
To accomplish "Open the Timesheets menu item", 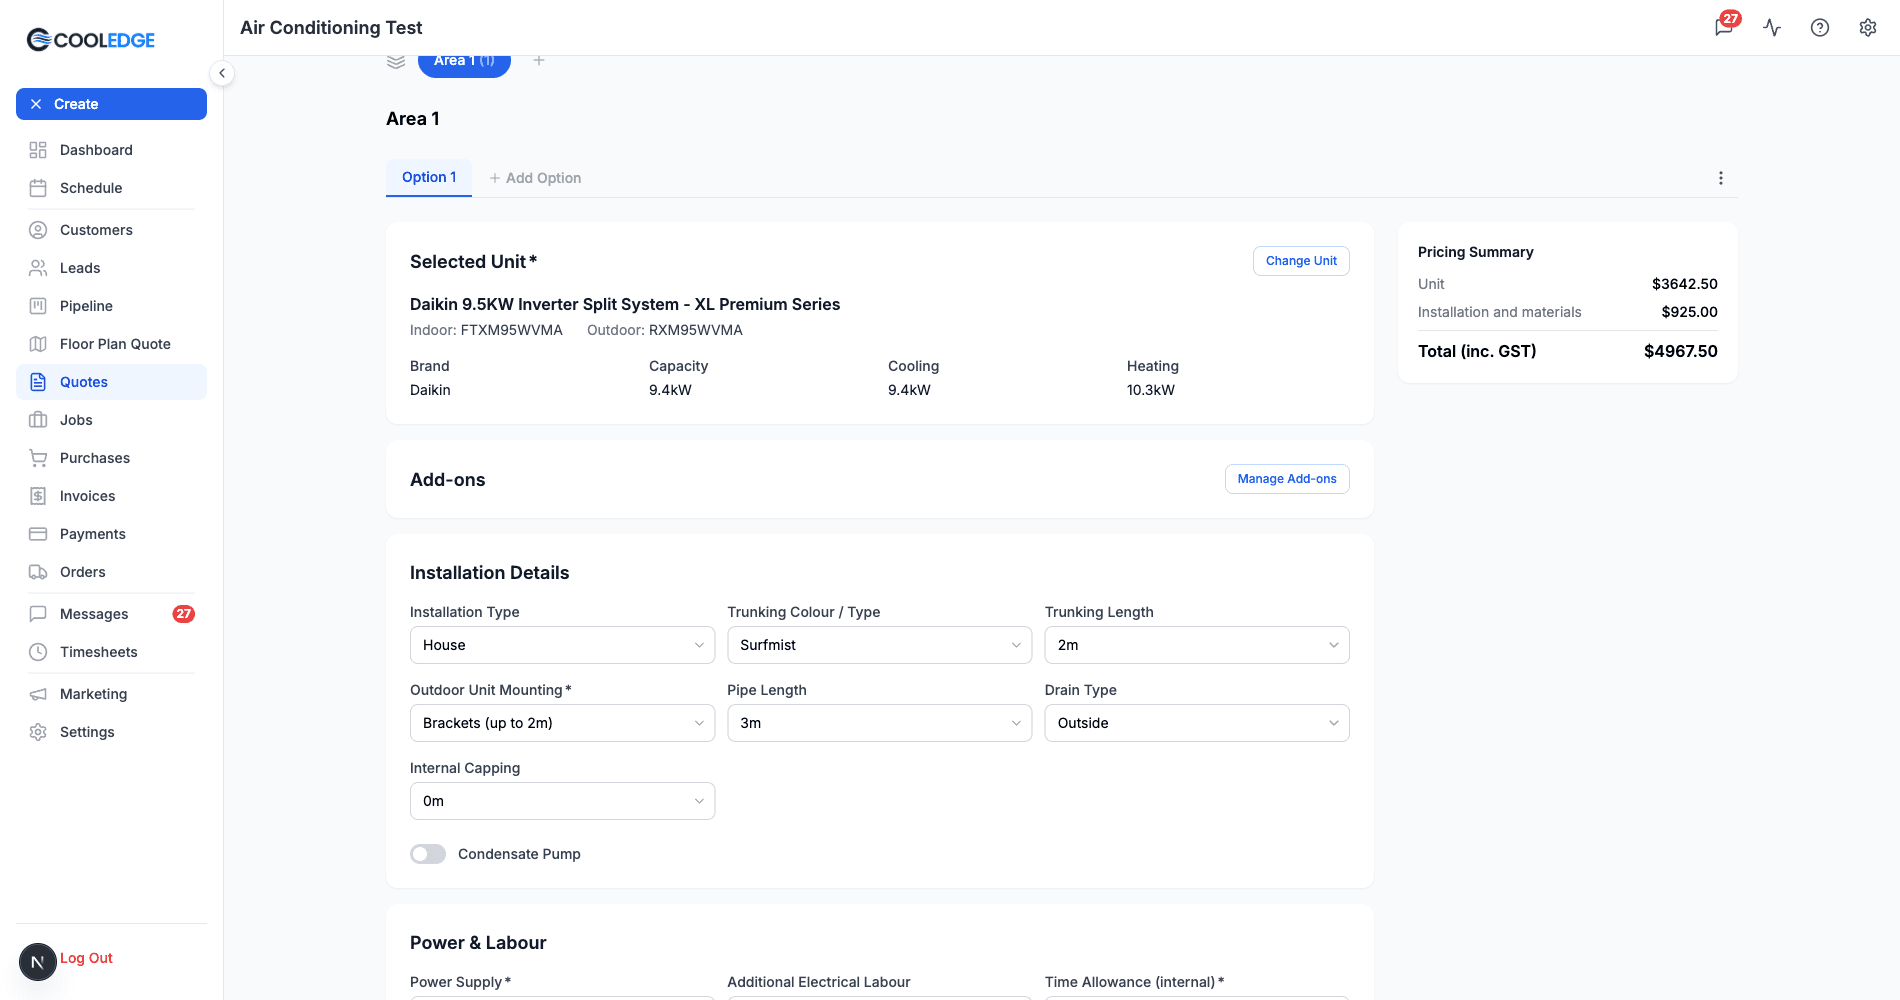I will [111, 652].
